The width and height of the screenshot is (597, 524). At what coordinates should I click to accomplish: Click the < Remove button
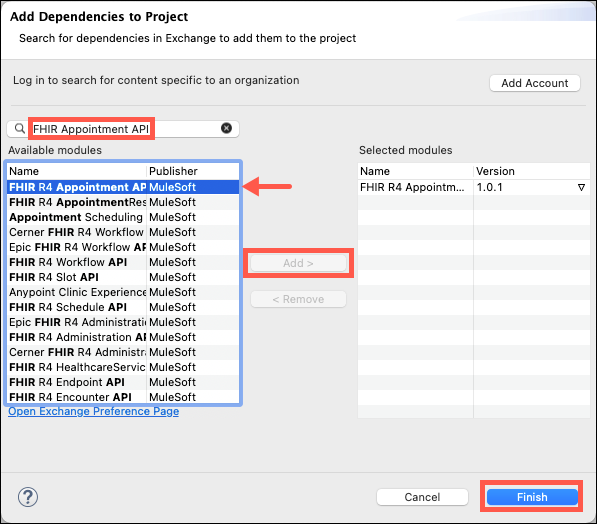[x=298, y=299]
